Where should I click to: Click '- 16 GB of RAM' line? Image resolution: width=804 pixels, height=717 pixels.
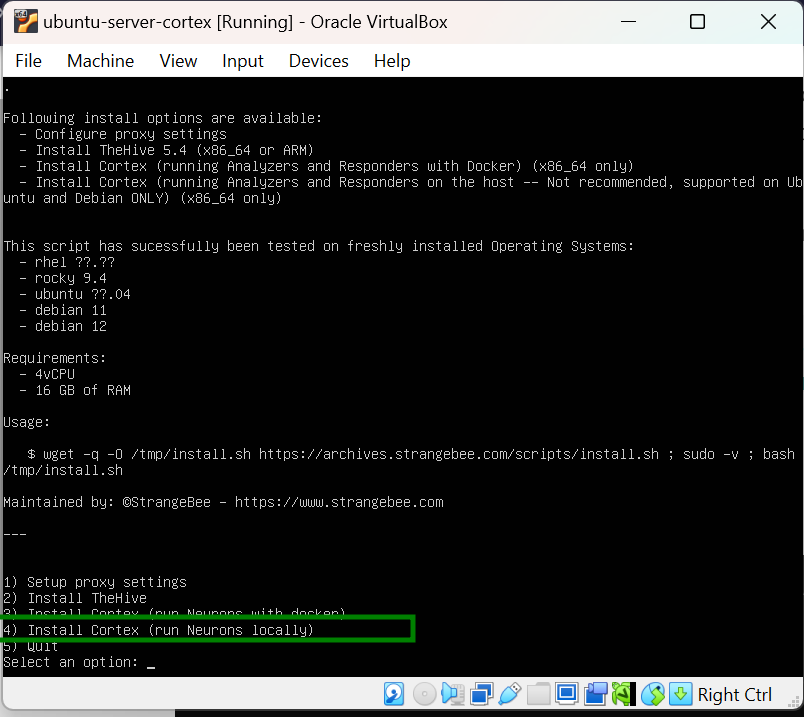75,390
